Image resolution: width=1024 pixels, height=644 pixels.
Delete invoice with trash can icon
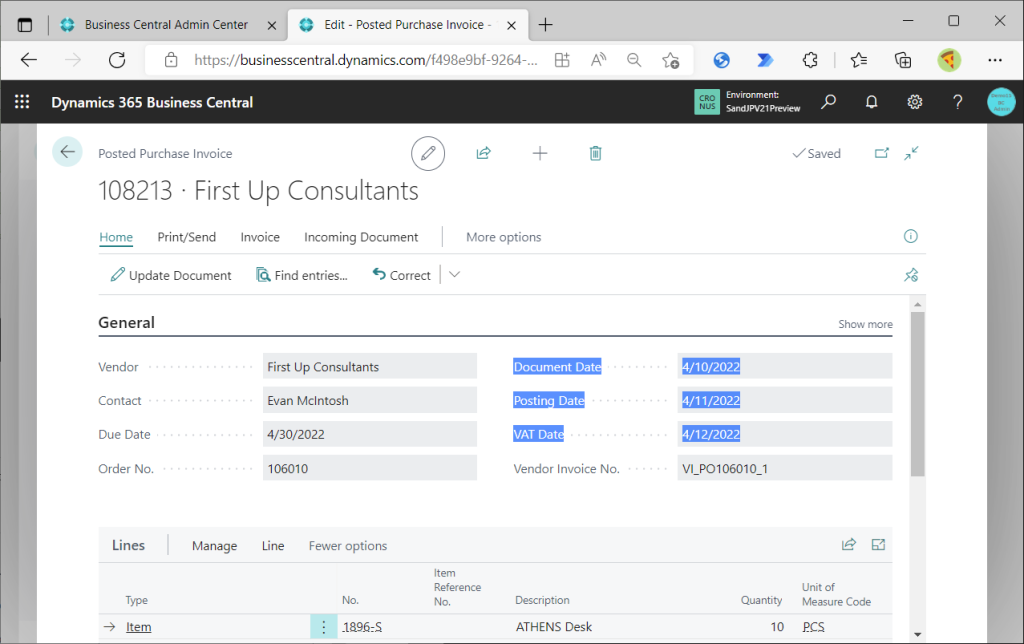[596, 153]
